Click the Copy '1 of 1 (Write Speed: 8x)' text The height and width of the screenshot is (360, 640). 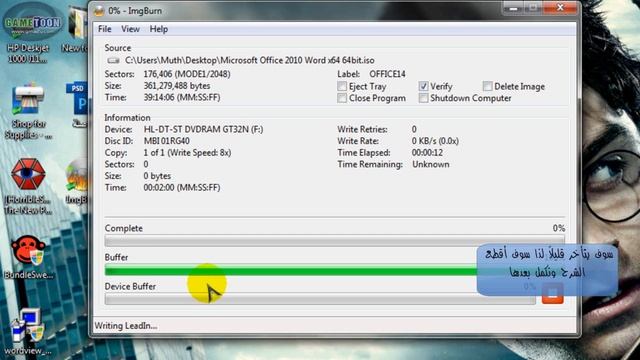(187, 153)
